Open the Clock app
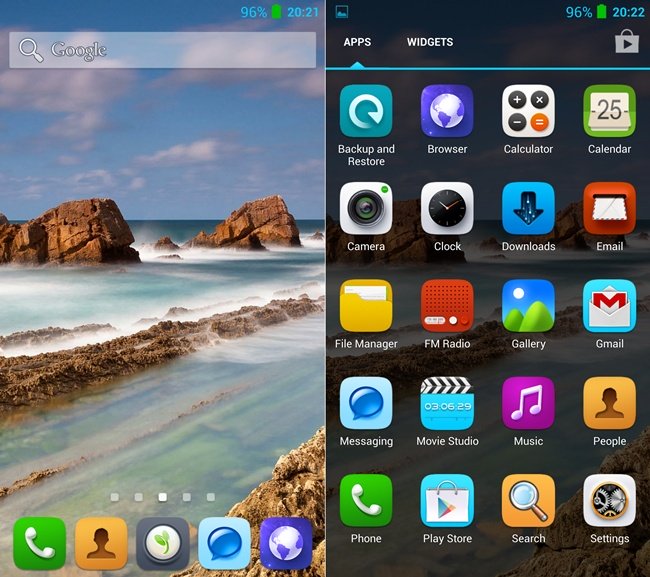The image size is (650, 577). click(x=447, y=208)
